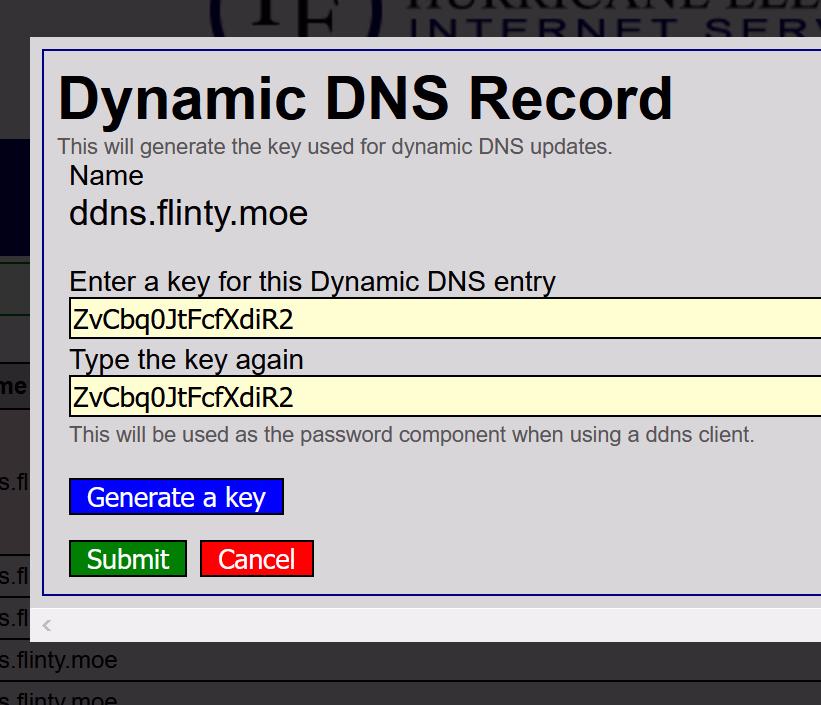
Task: Click the left arrow on horizontal scrollbar
Action: 46,626
